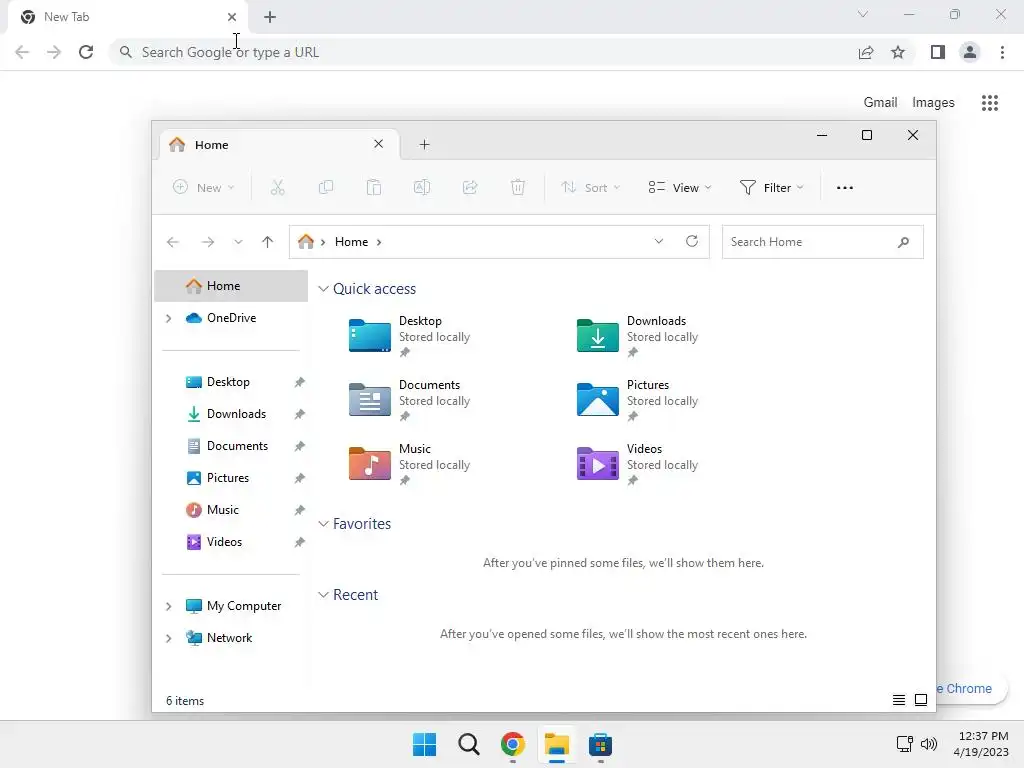This screenshot has width=1024, height=768.
Task: Open a new Chrome tab with plus button
Action: coord(270,17)
